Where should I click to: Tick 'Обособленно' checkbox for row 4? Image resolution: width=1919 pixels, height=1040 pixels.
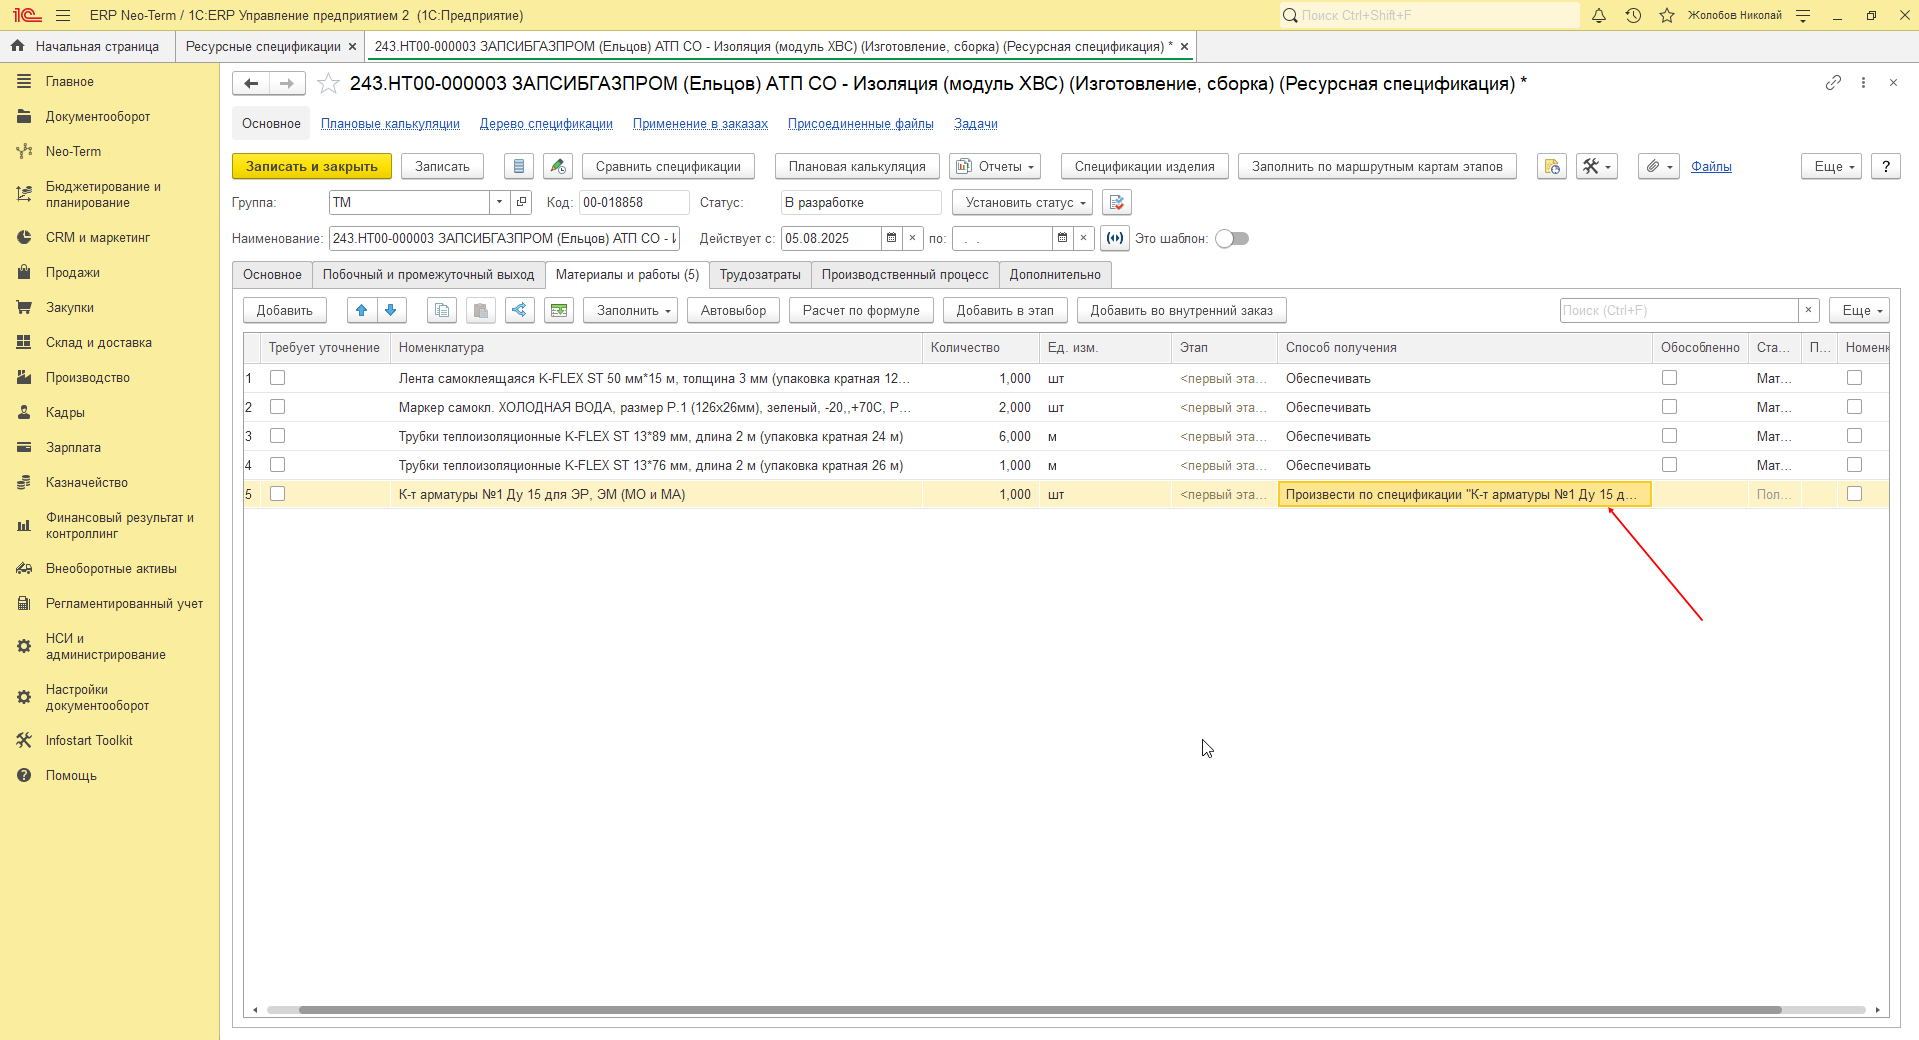tap(1669, 465)
